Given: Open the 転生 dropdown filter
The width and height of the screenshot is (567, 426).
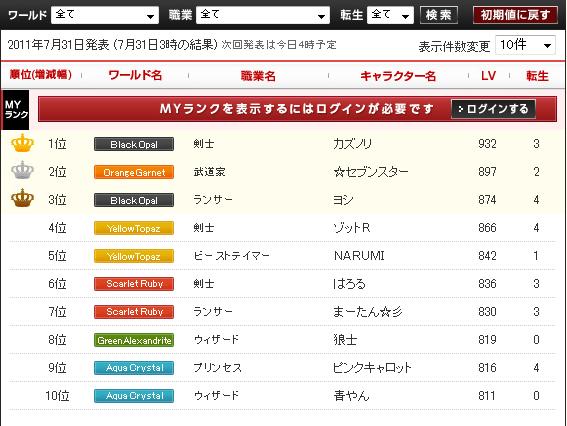Looking at the screenshot, I should click(390, 15).
